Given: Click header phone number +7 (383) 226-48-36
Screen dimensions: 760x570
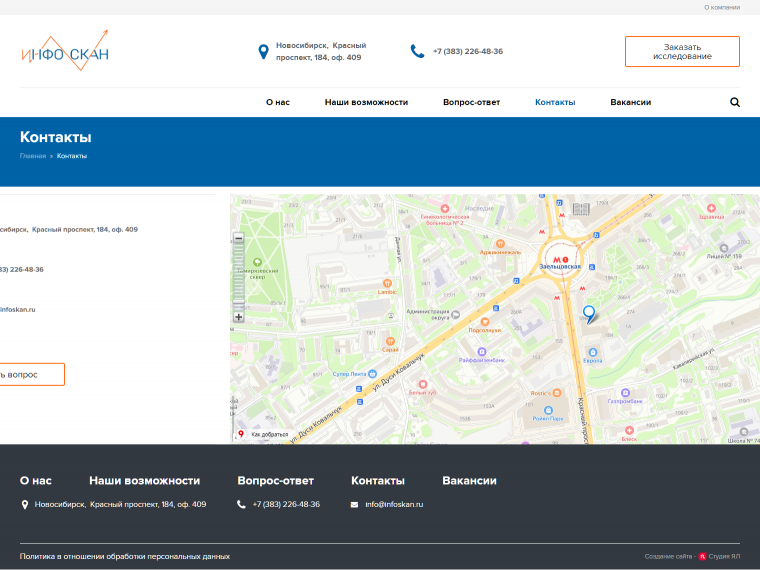Looking at the screenshot, I should [x=468, y=51].
